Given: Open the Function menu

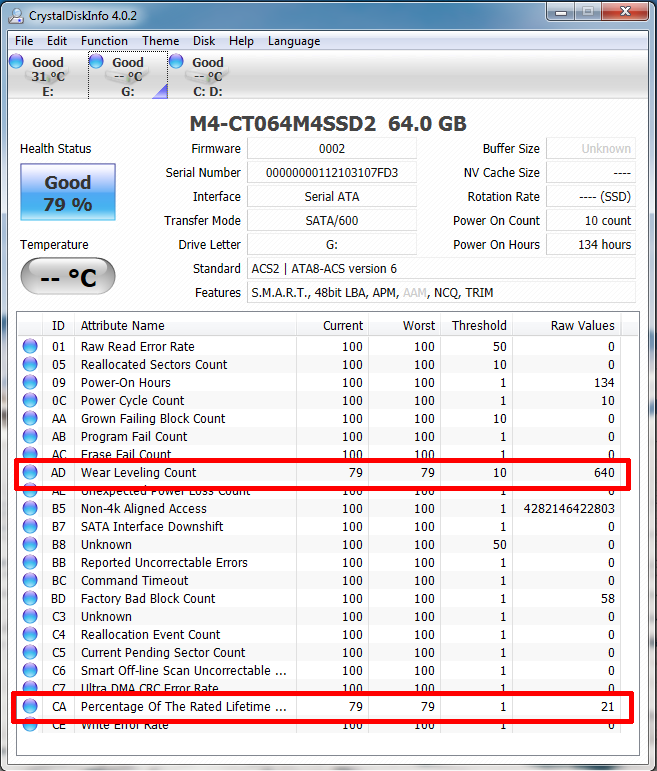Looking at the screenshot, I should [104, 41].
